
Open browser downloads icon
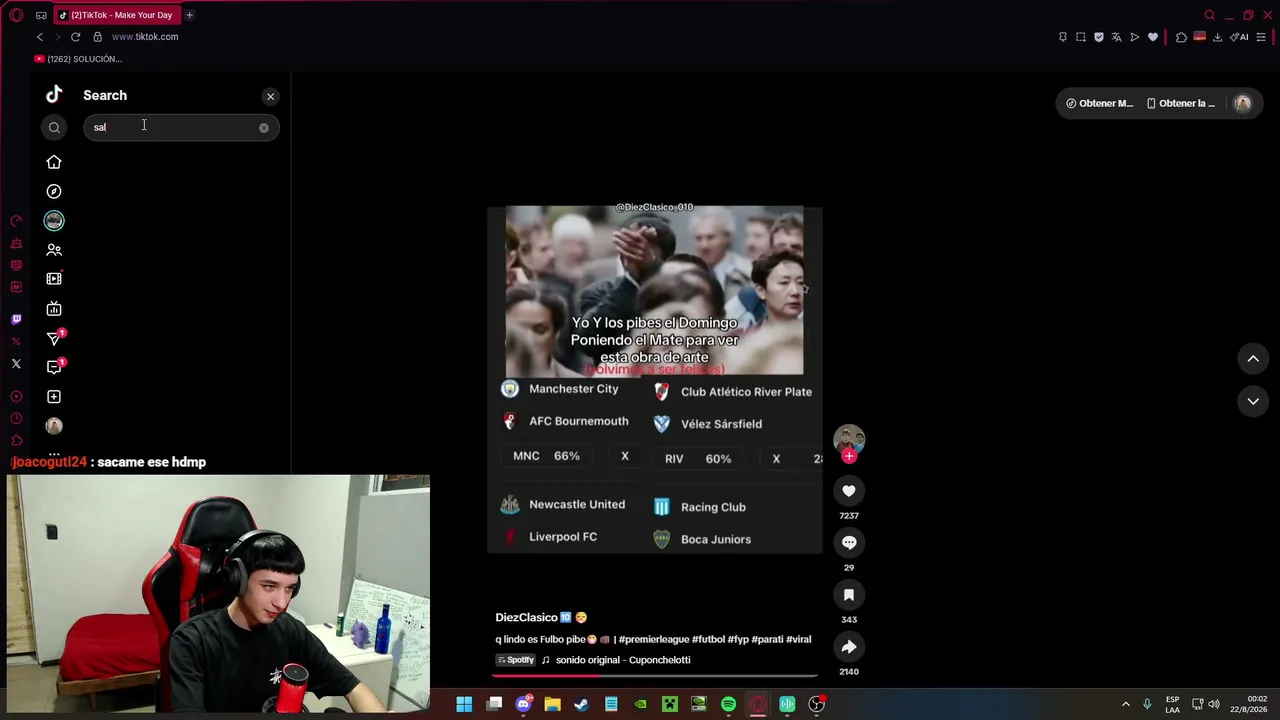[x=1217, y=37]
